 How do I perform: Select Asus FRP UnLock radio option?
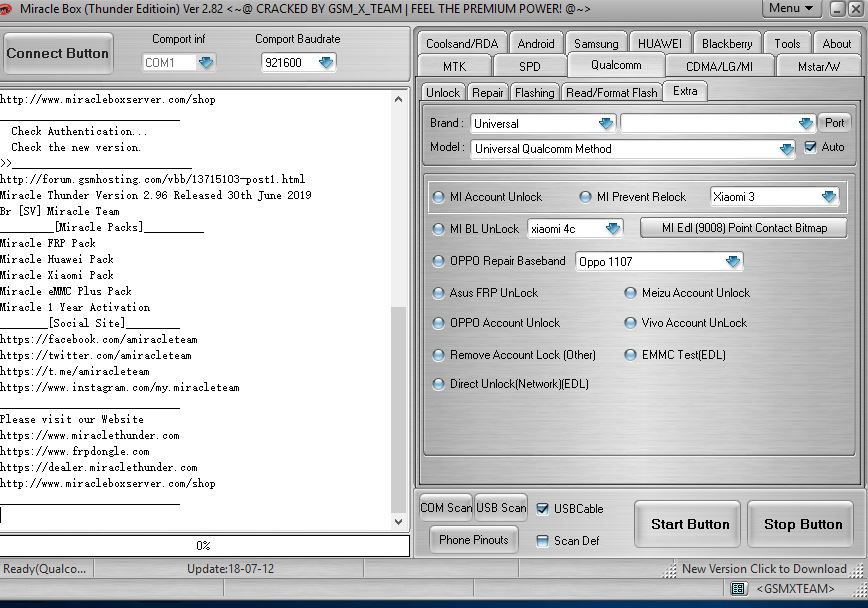pos(438,293)
